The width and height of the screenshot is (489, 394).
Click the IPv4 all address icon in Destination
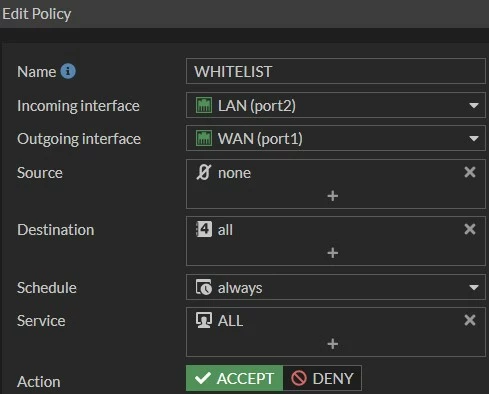tap(204, 229)
